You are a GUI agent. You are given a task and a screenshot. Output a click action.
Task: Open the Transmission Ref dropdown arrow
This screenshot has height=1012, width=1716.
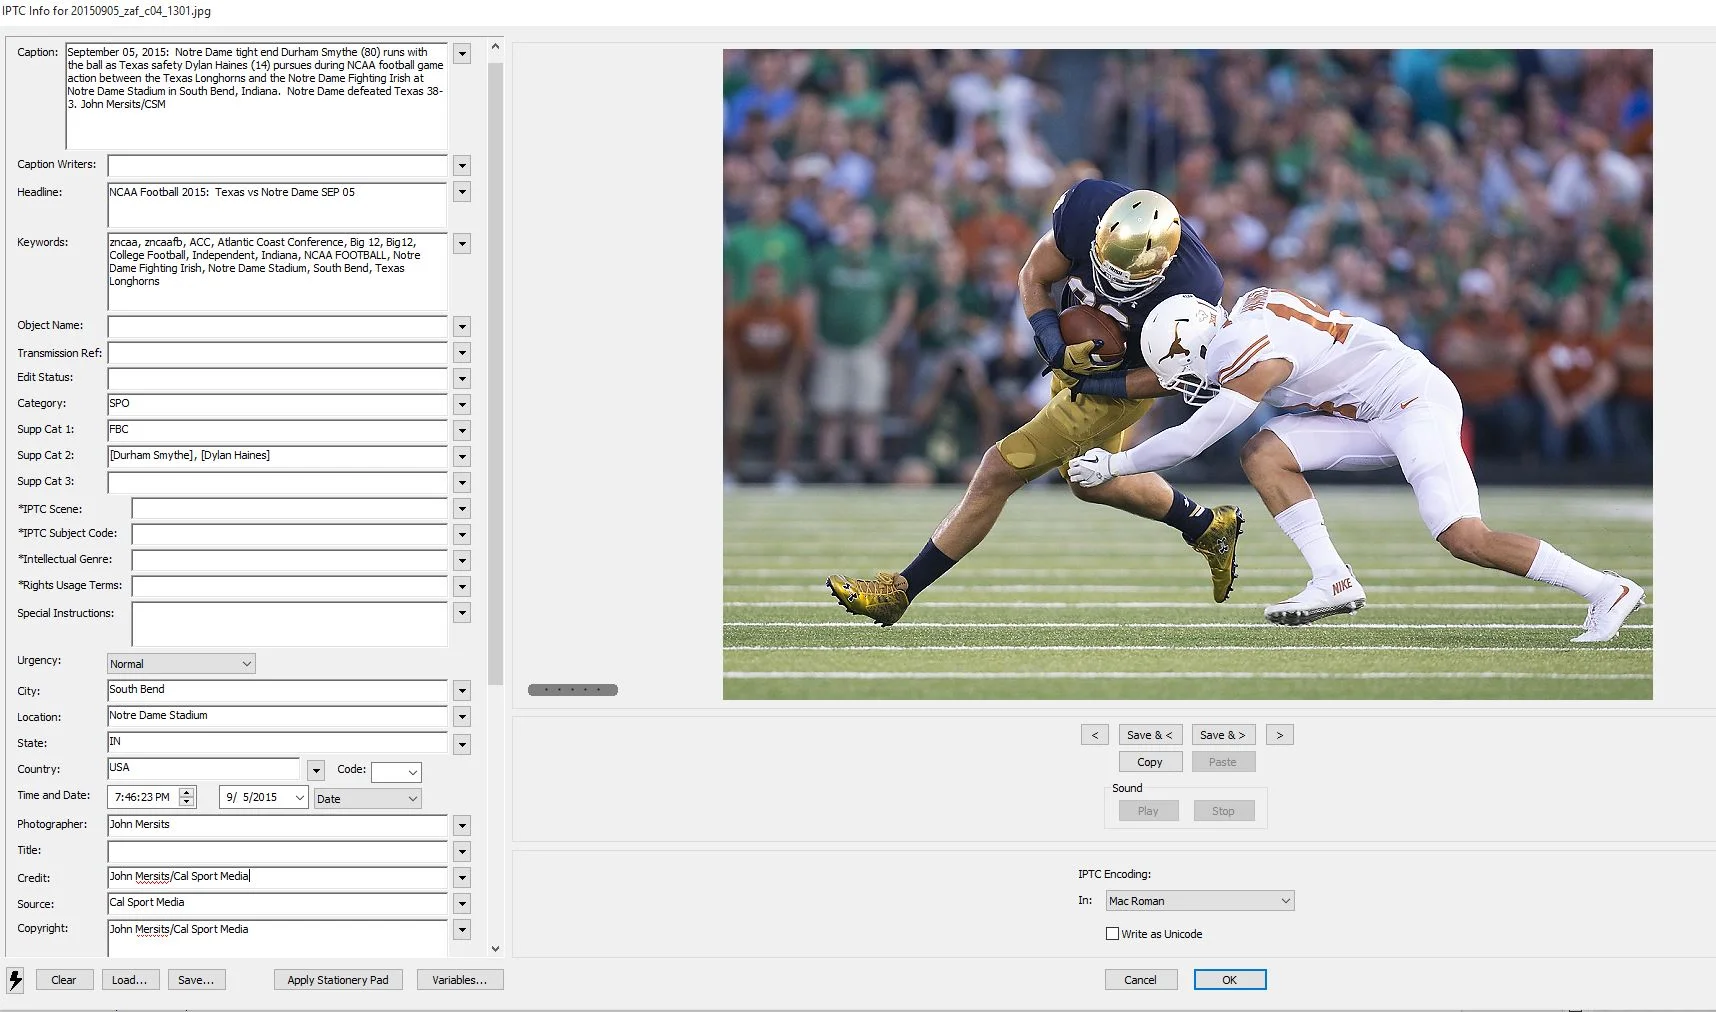coord(462,353)
